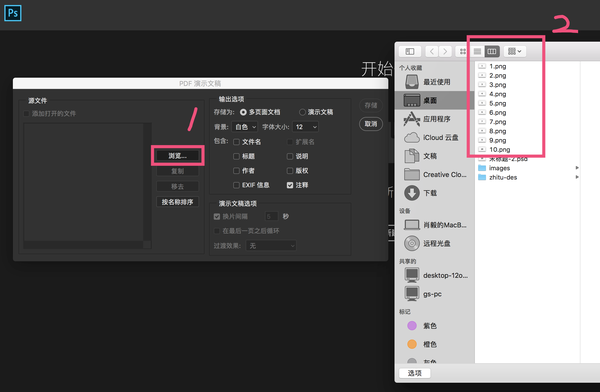The width and height of the screenshot is (600, 392).
Task: Select file 7.png
Action: (x=497, y=122)
